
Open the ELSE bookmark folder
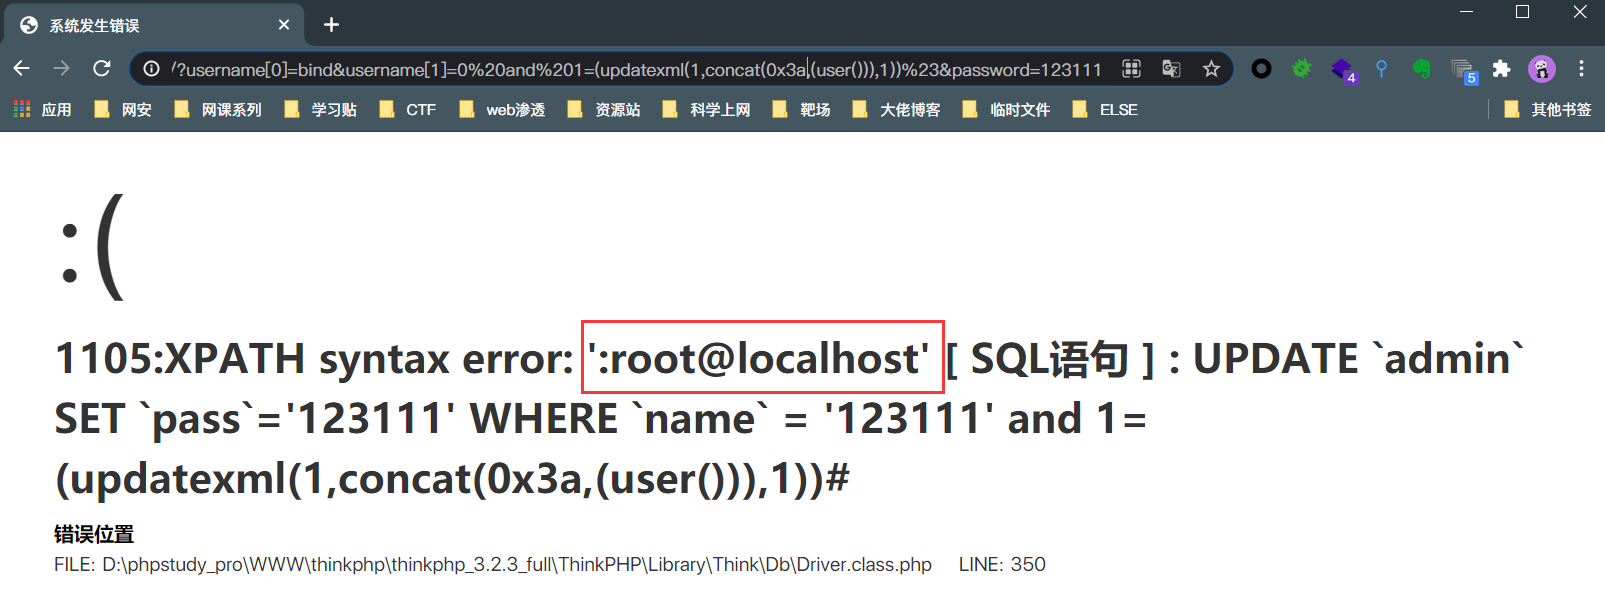click(1105, 109)
